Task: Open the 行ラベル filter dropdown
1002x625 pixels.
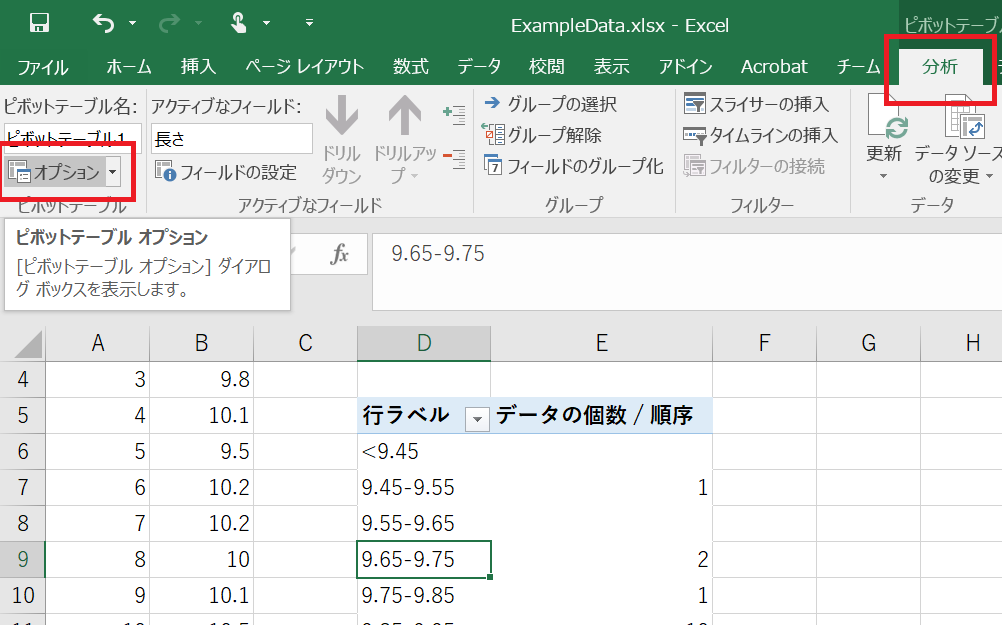Action: pos(477,419)
